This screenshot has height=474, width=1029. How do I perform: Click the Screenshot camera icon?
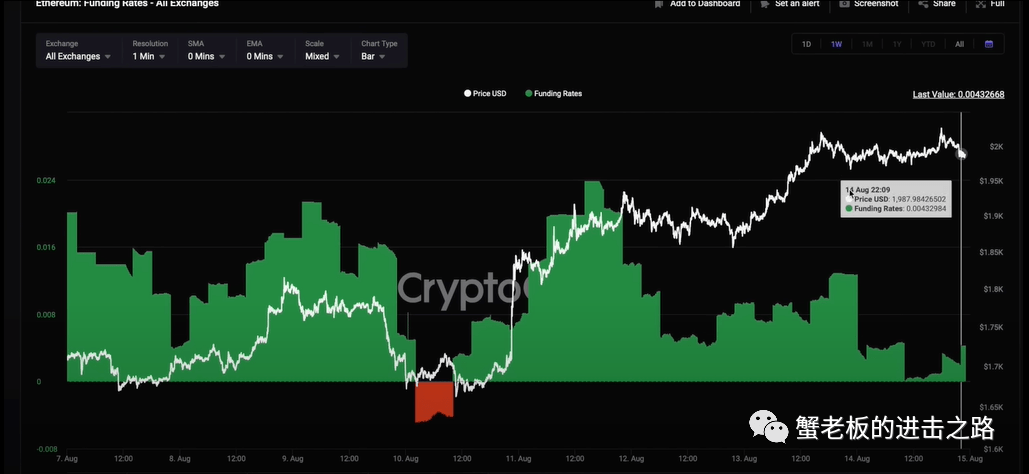point(845,4)
